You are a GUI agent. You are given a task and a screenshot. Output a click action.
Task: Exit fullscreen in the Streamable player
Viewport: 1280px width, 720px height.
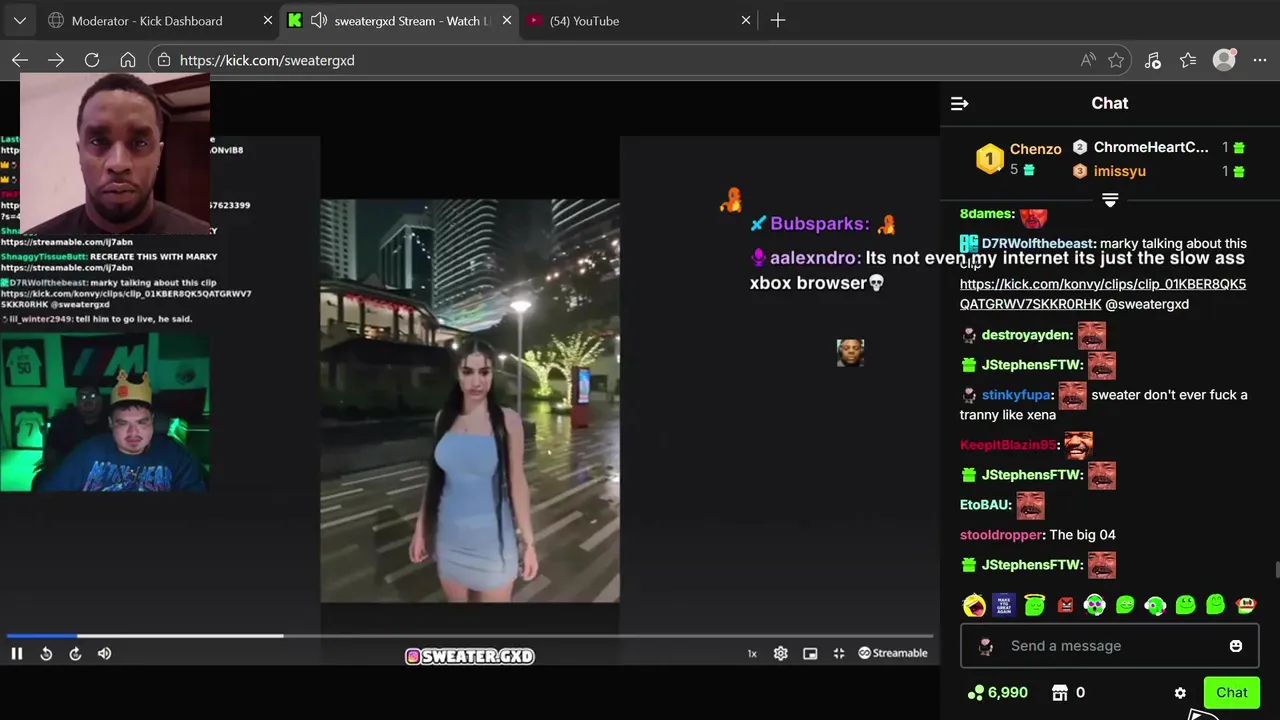pos(839,653)
